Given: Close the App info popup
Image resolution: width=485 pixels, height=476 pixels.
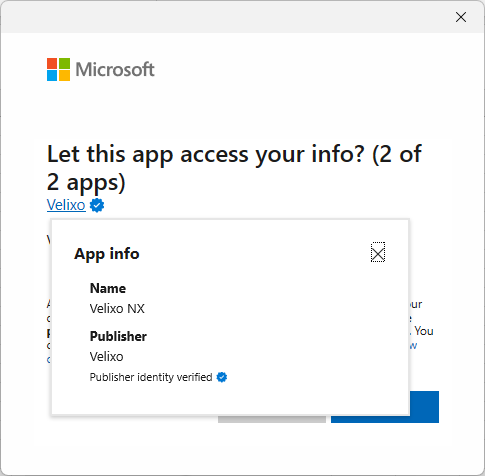Looking at the screenshot, I should coord(378,252).
